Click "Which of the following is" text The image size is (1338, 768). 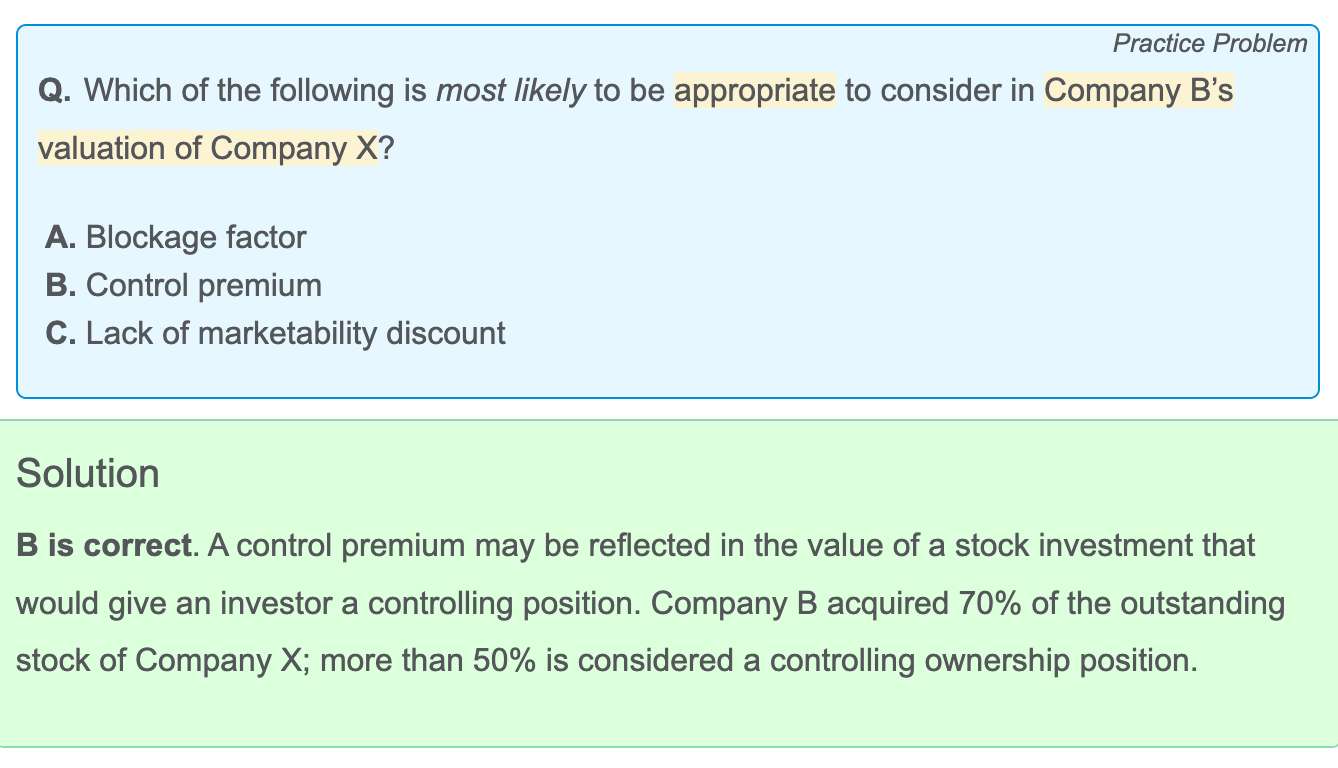point(256,91)
